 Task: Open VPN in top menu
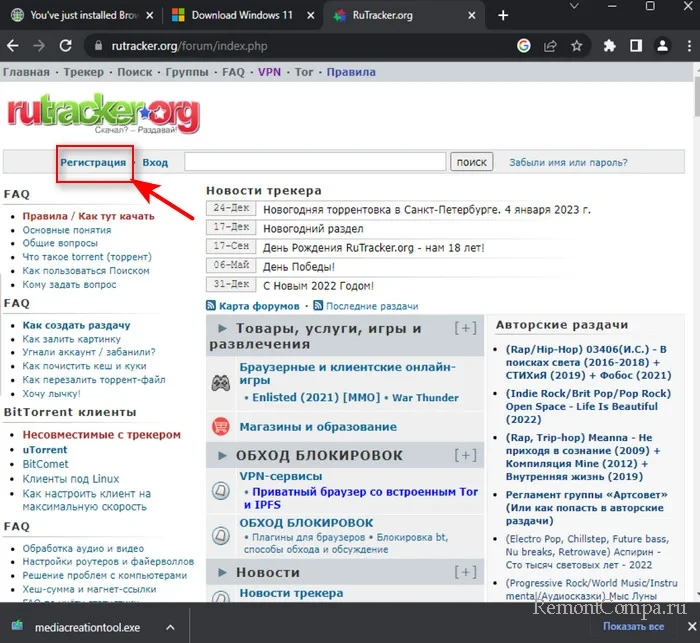point(269,72)
